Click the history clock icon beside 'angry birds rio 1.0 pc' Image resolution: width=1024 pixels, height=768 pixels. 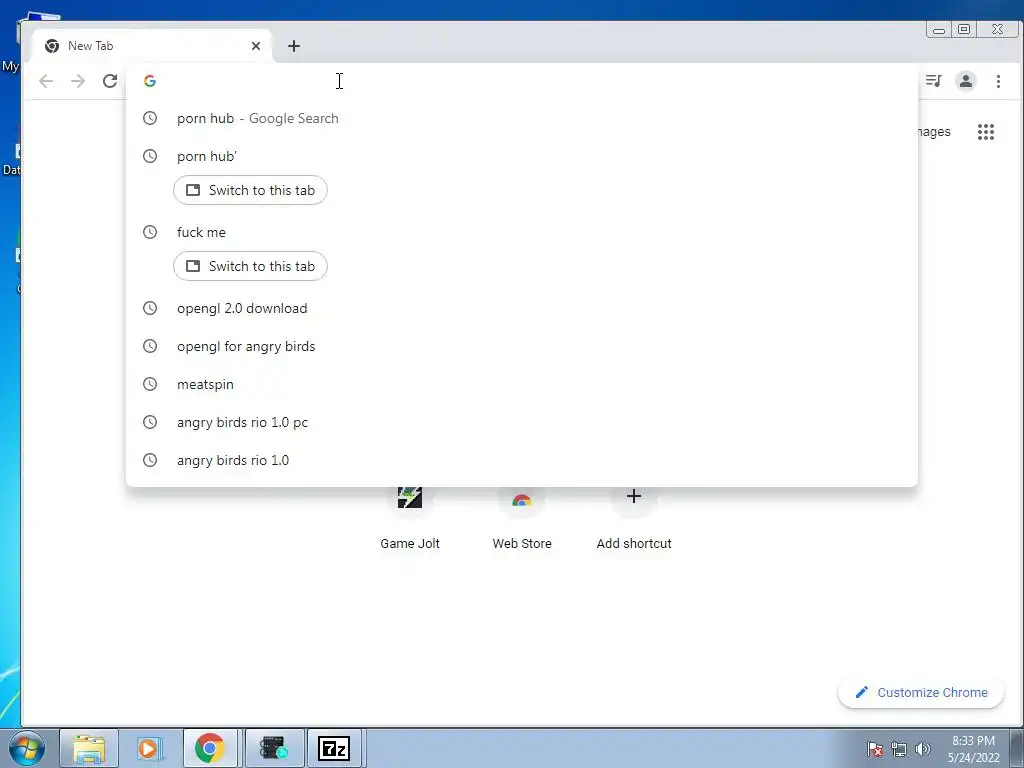(x=150, y=422)
